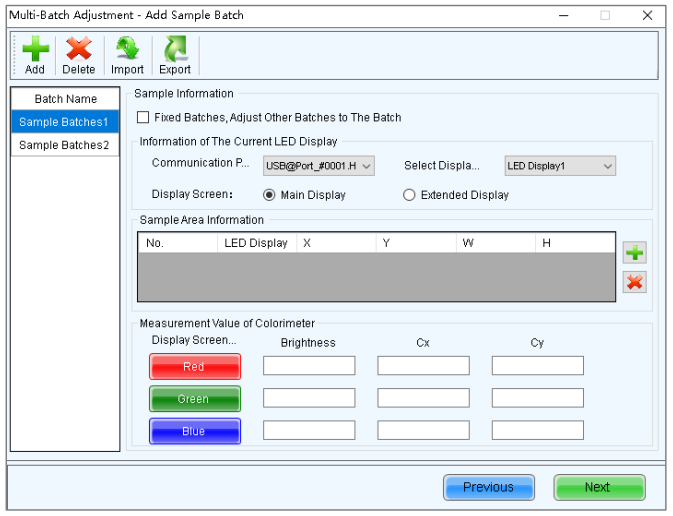This screenshot has height=516, width=673.
Task: Select Sample Batches1 in batch list
Action: tap(65, 122)
